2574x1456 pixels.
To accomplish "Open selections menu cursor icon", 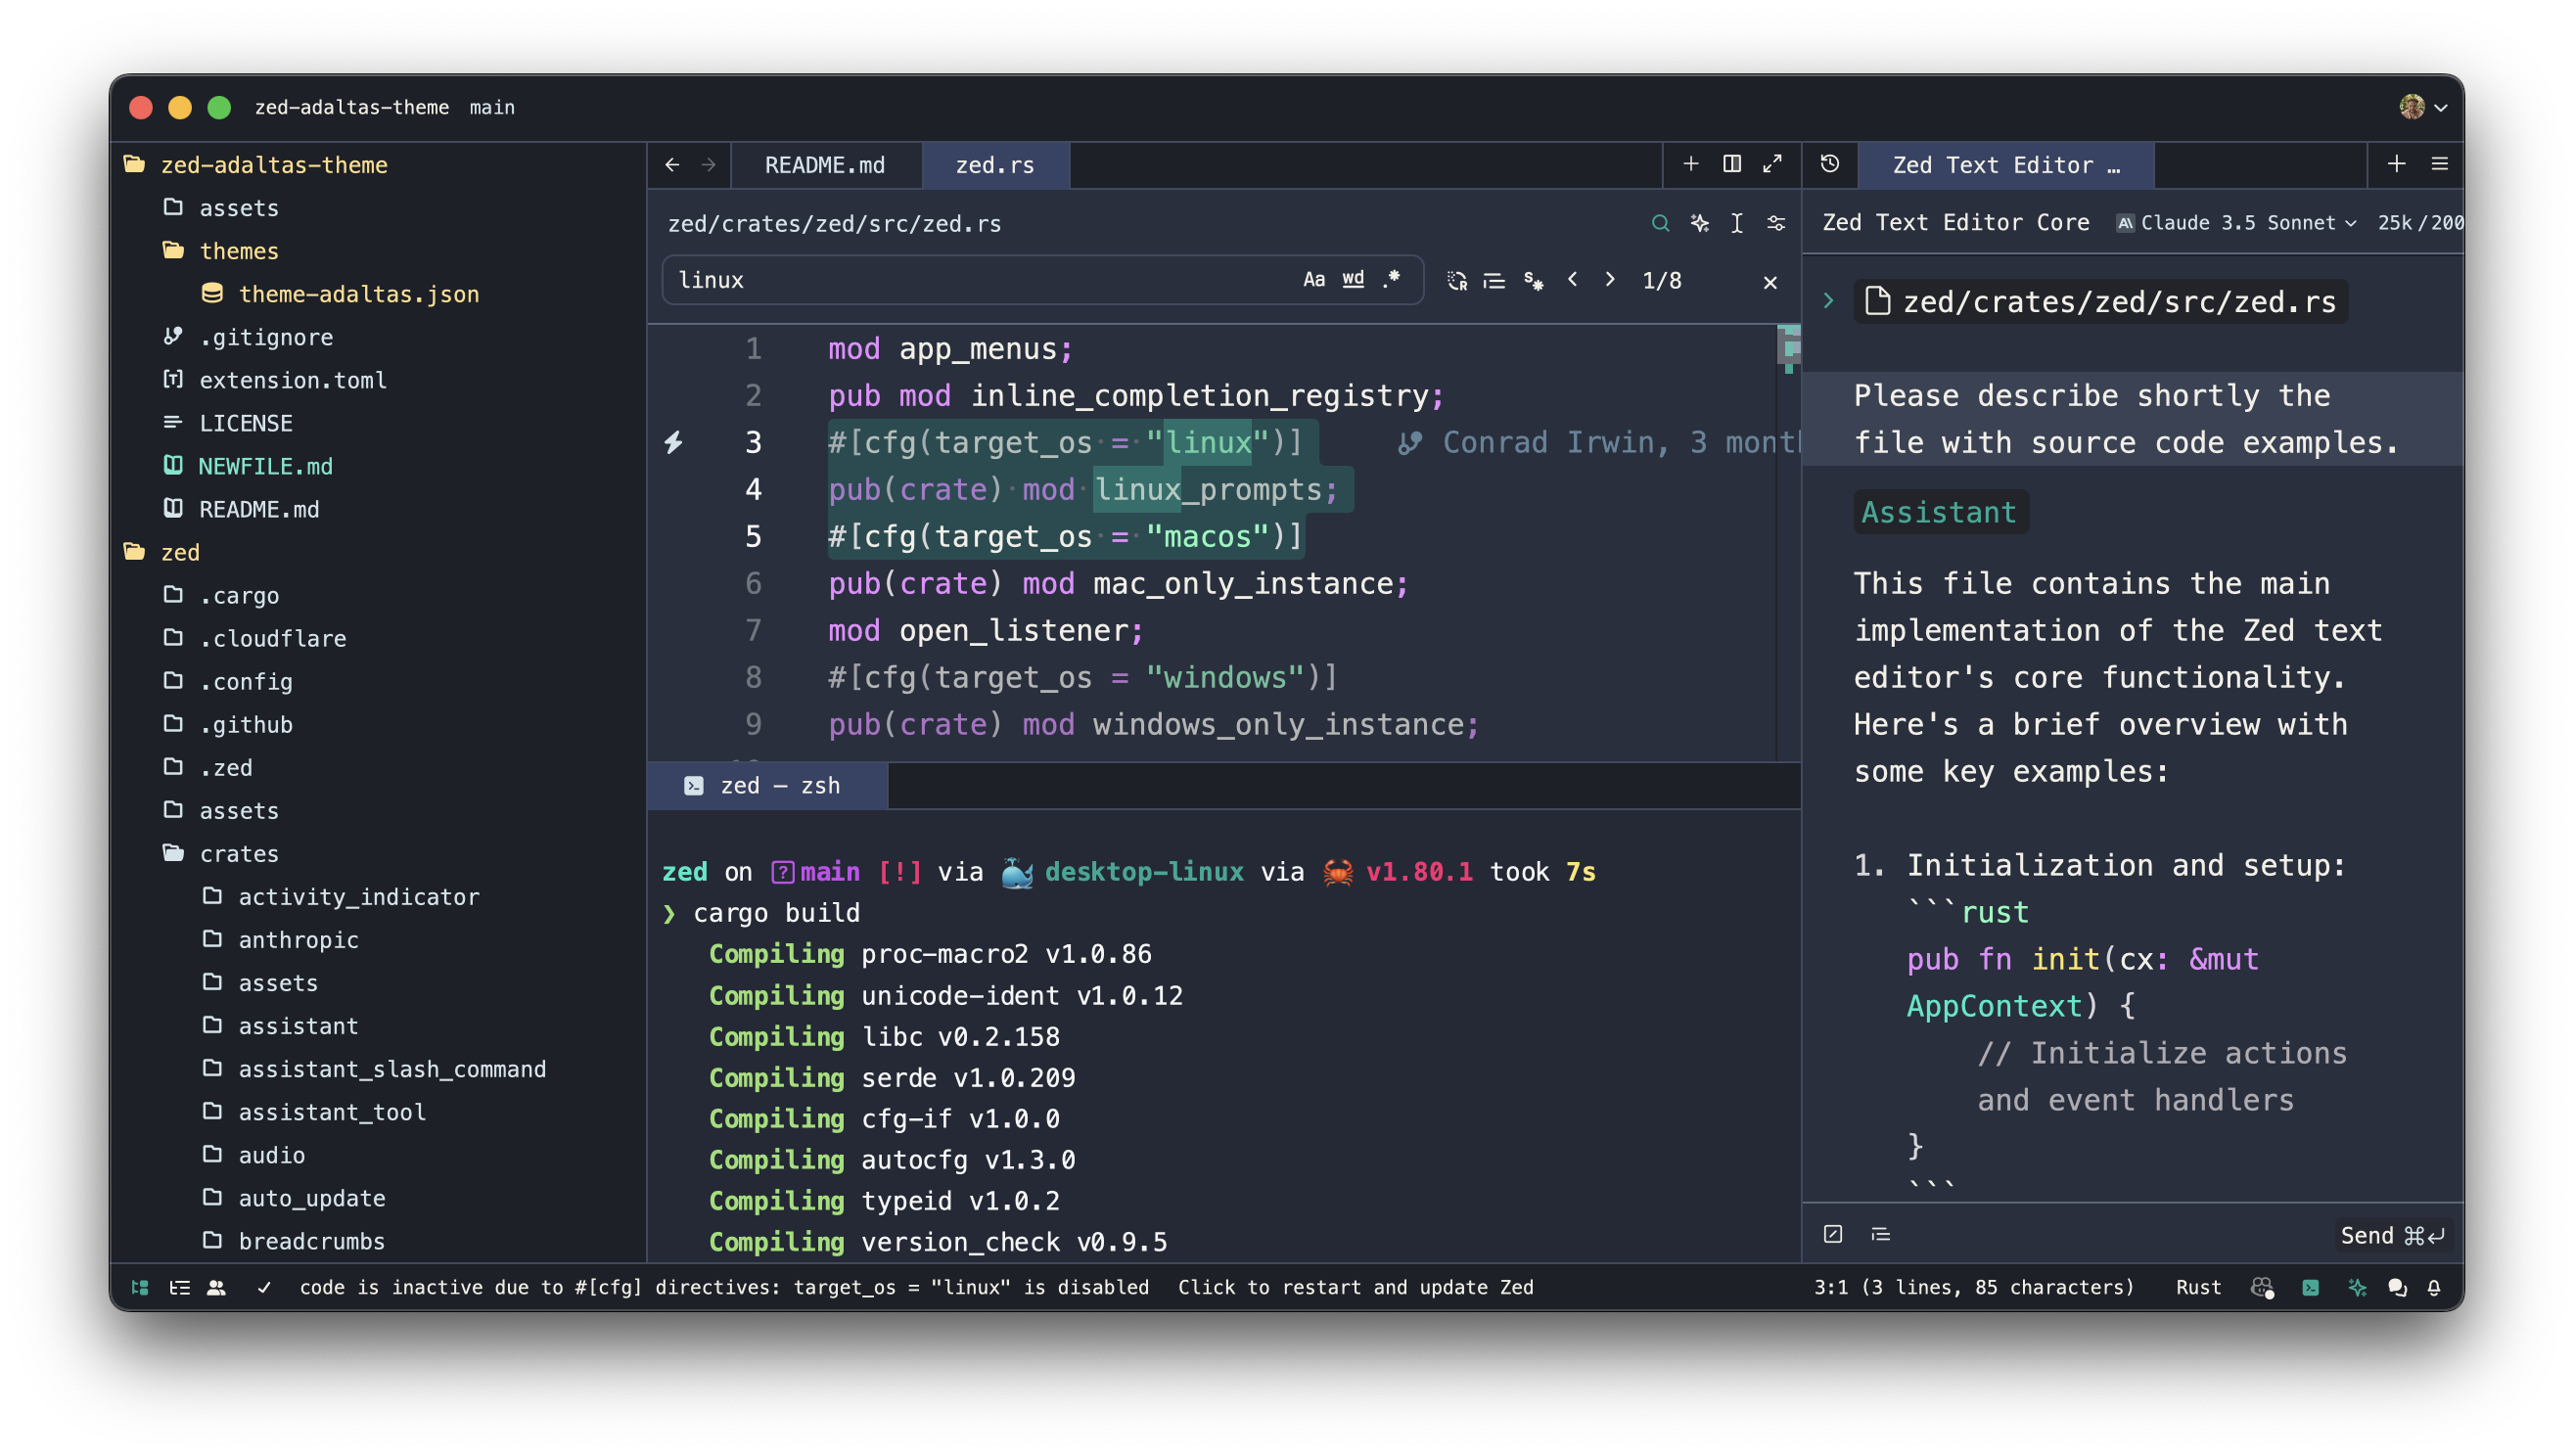I will tap(1737, 223).
